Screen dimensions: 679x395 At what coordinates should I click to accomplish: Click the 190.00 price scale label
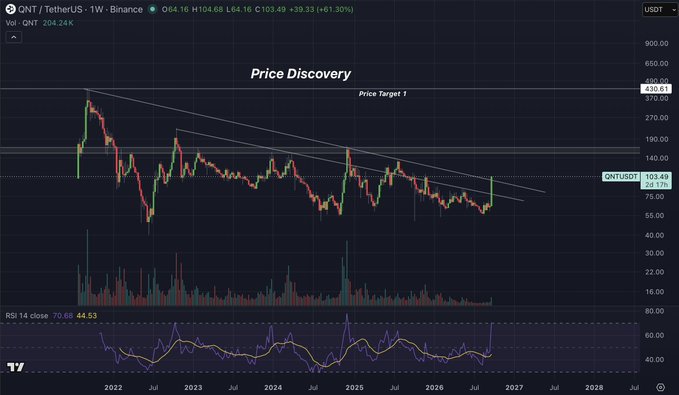[x=656, y=139]
